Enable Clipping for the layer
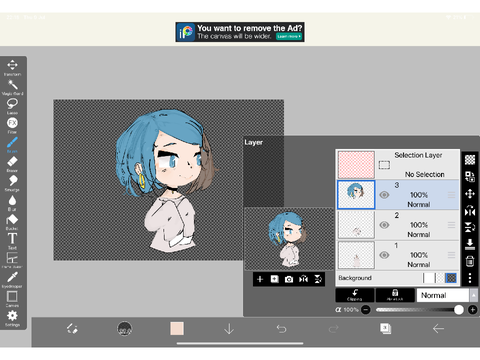This screenshot has width=480, height=360. 355,295
